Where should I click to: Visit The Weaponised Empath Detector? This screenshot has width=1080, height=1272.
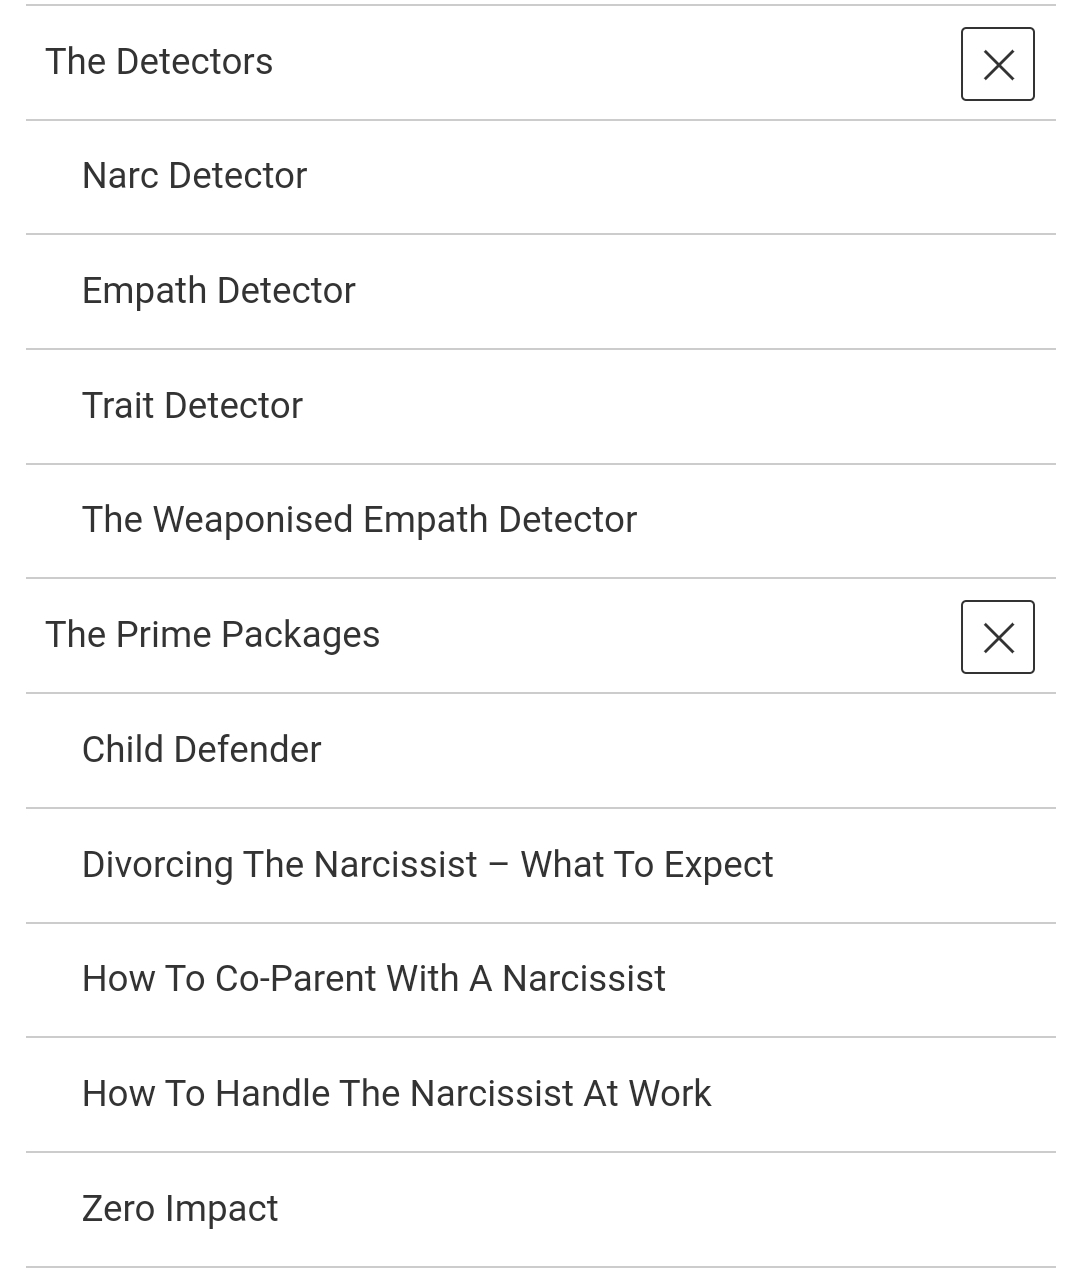pyautogui.click(x=359, y=520)
